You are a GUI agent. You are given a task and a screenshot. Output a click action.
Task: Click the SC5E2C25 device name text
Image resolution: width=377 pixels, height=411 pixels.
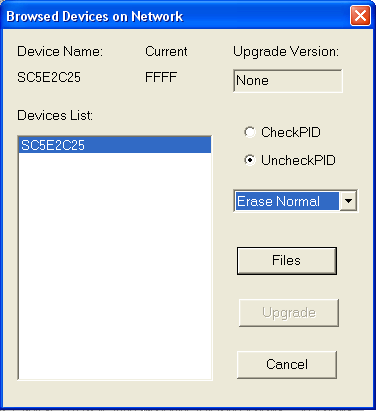pos(49,77)
